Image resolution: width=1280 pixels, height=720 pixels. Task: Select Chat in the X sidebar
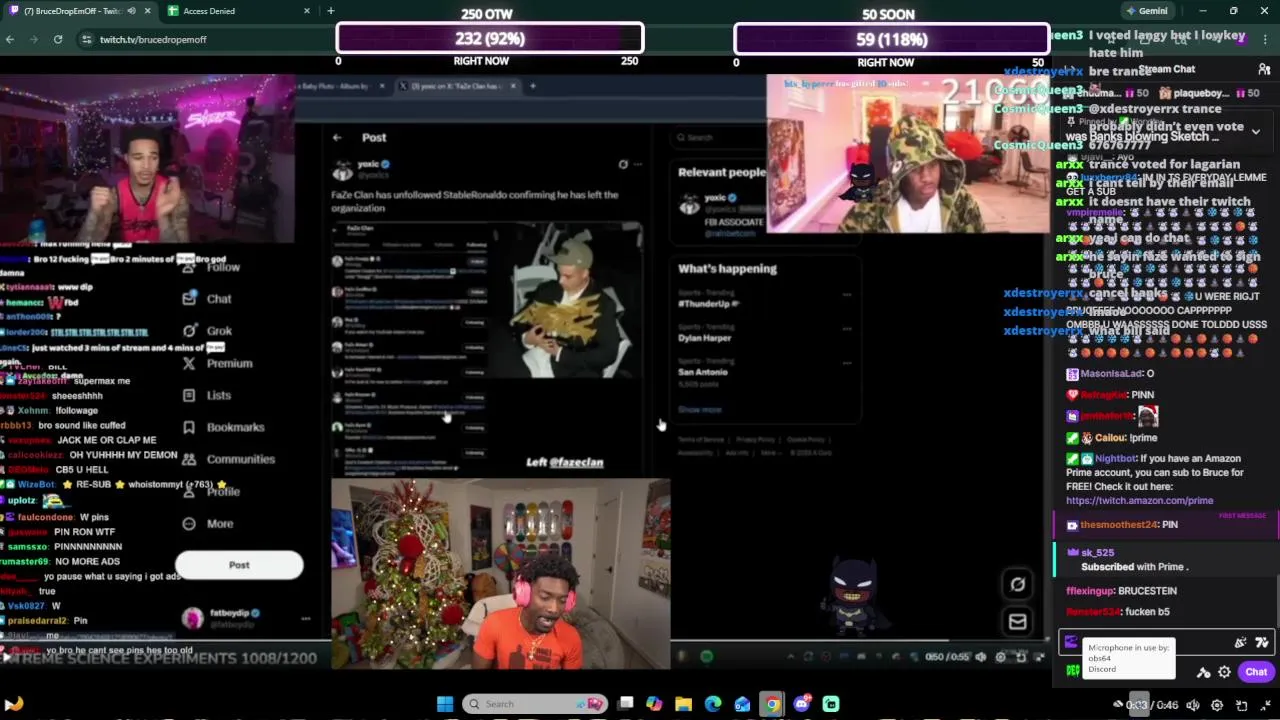207,298
